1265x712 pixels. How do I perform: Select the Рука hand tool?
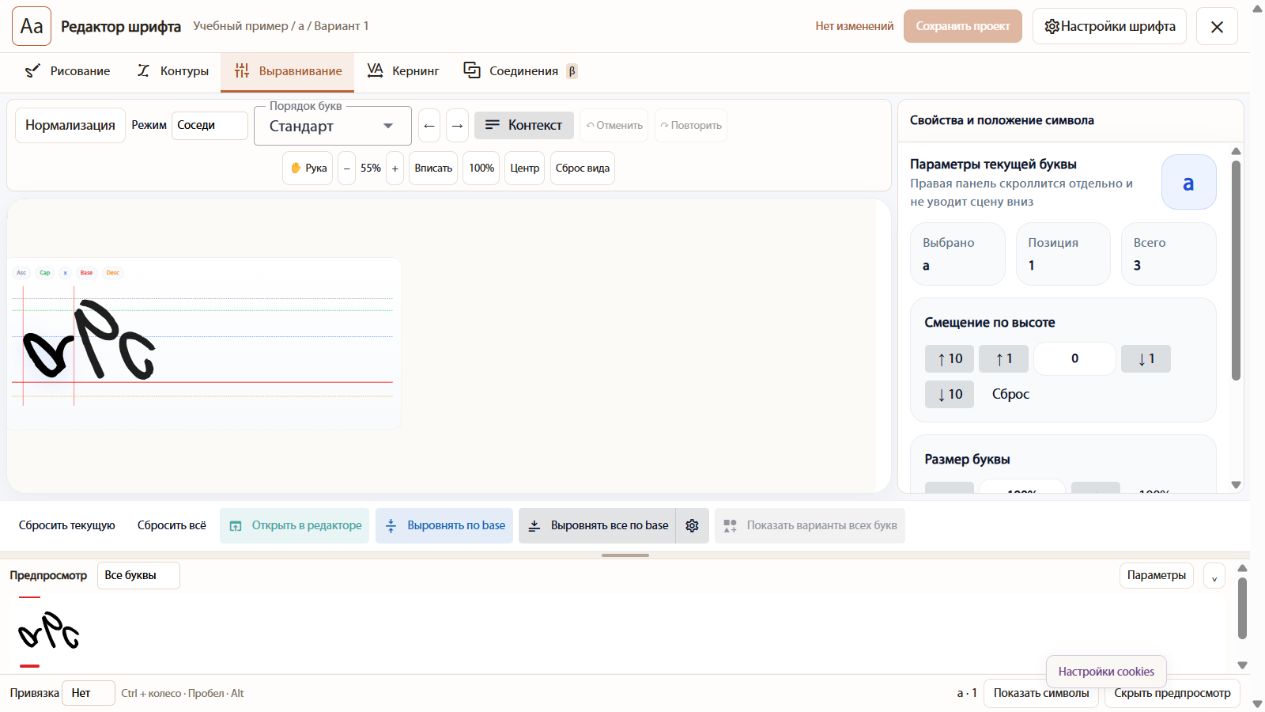[308, 168]
